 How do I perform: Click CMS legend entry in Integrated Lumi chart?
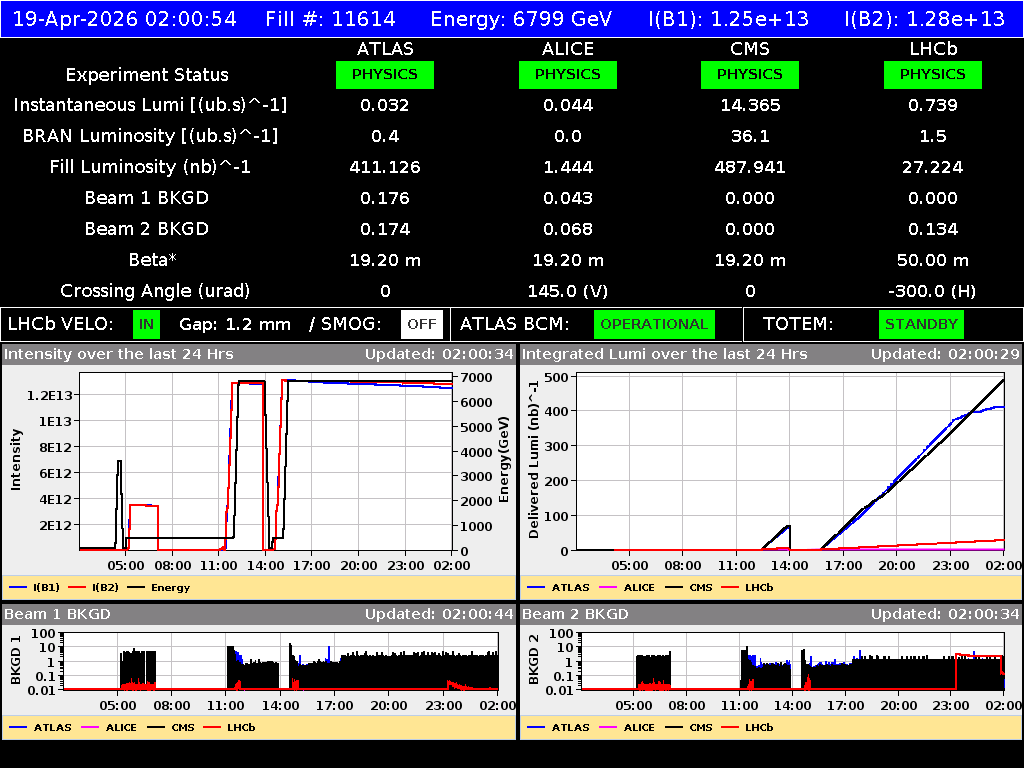(x=689, y=587)
